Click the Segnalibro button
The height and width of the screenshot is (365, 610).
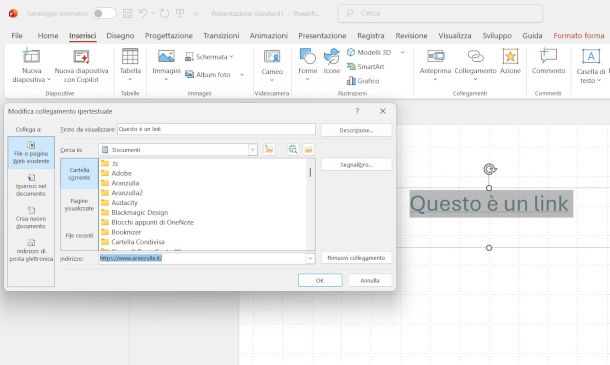[356, 165]
